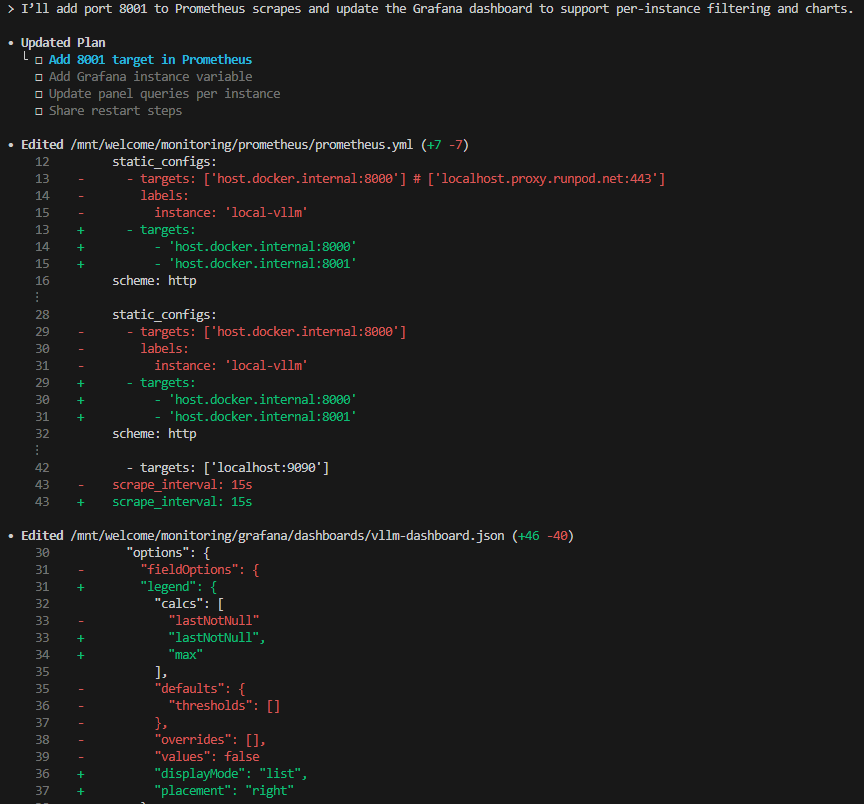Click removed 'scrape_interval: 15s' line
This screenshot has width=864, height=804.
pyautogui.click(x=182, y=484)
